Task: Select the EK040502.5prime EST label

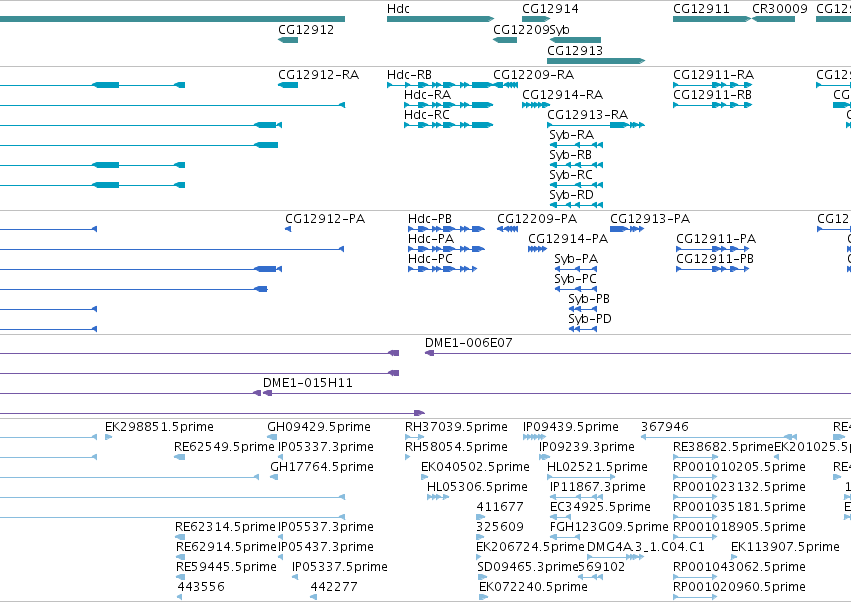Action: click(475, 467)
